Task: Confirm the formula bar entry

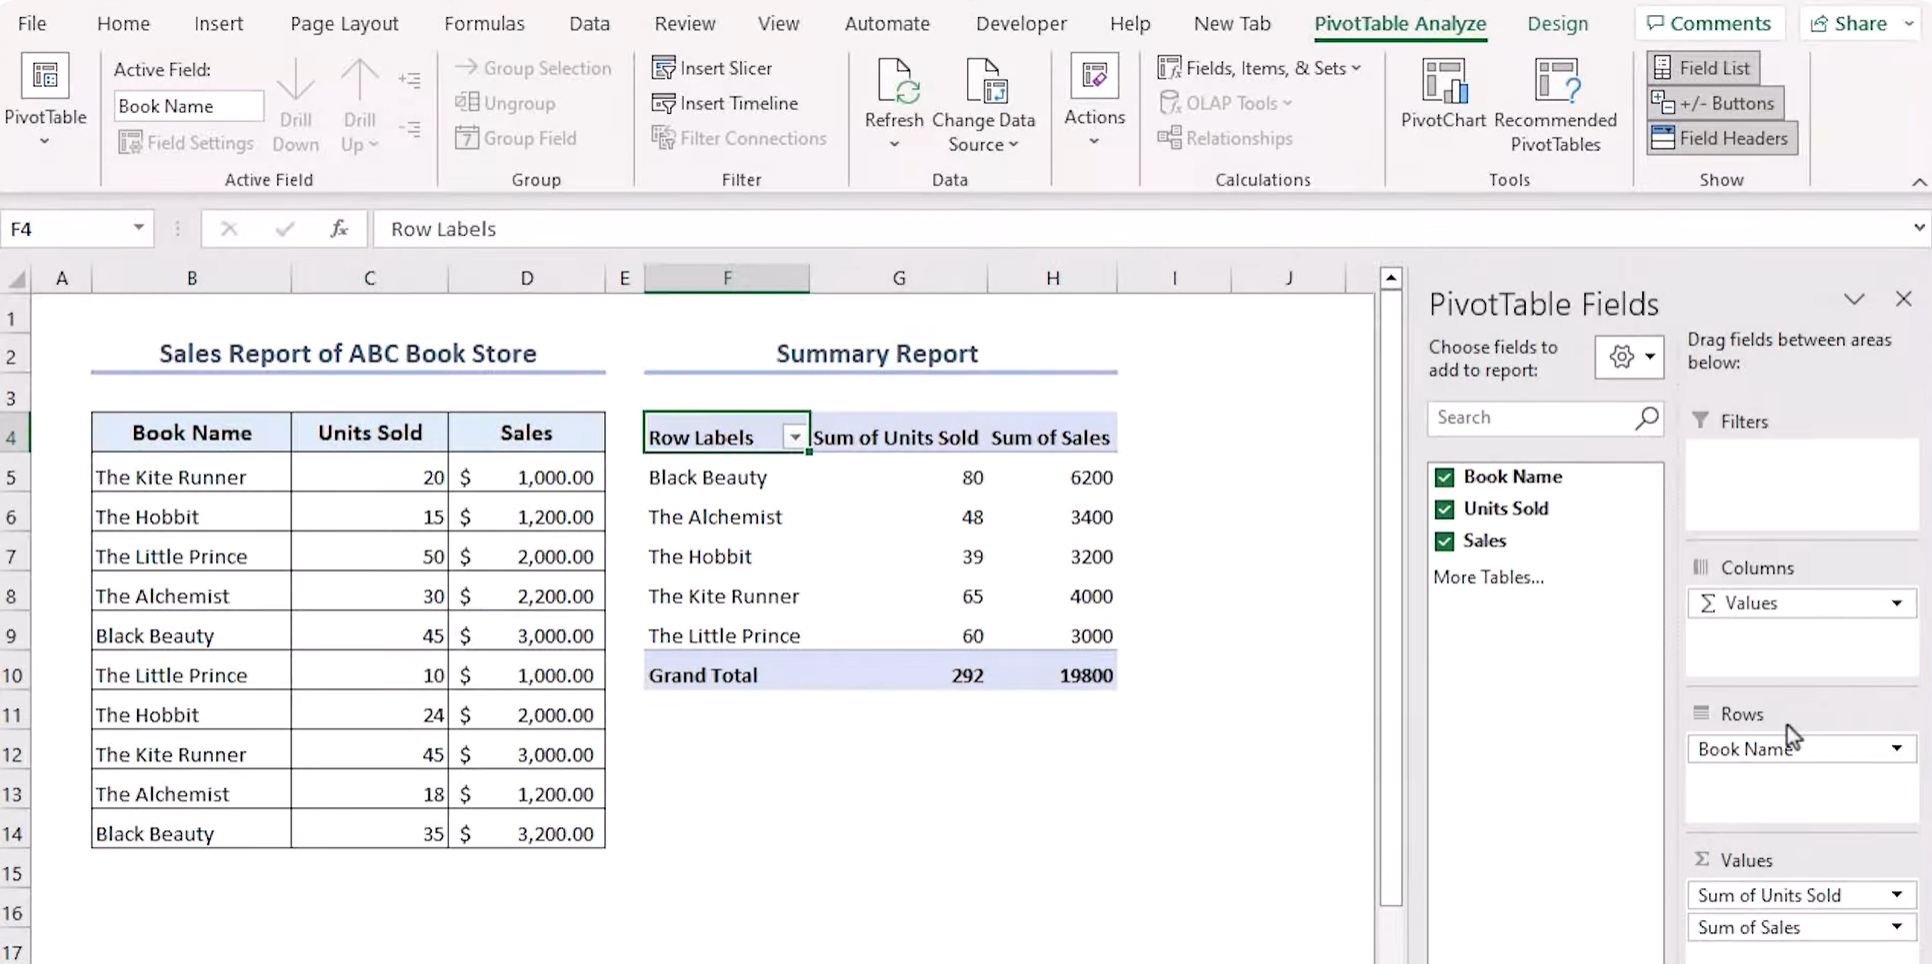Action: click(285, 229)
